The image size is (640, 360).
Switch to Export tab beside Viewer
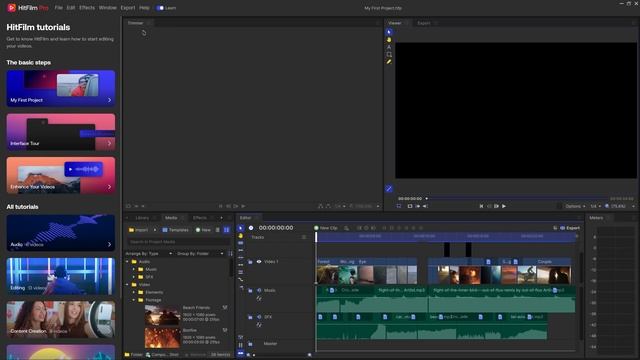[424, 23]
